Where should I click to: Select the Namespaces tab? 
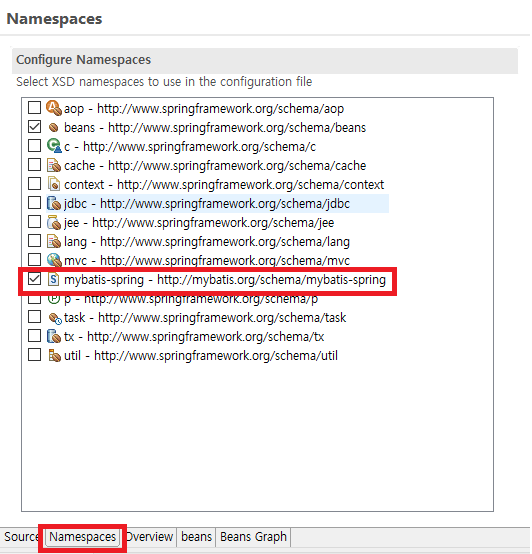click(x=82, y=537)
